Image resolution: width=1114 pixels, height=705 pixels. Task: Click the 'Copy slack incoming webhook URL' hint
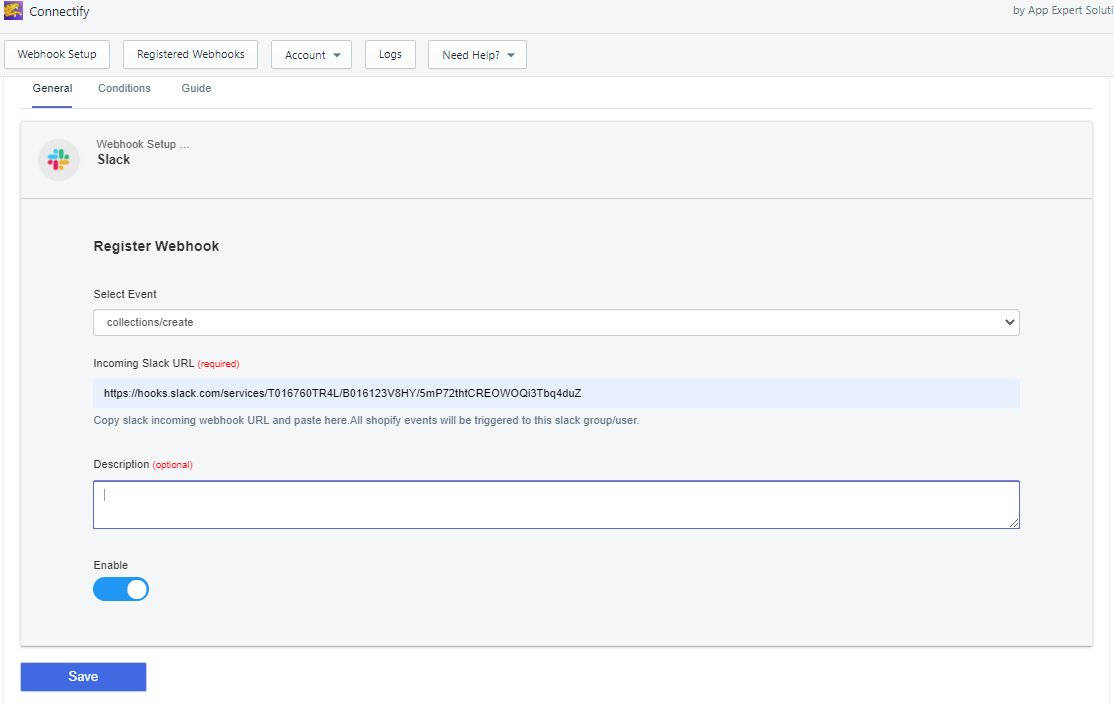pos(367,421)
